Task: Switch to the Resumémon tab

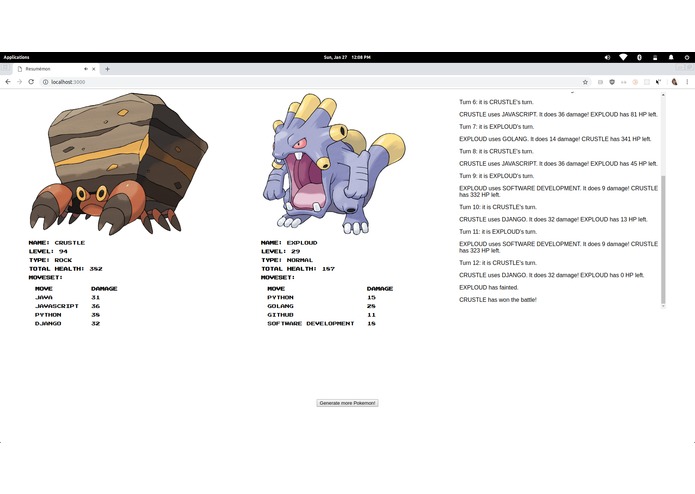Action: (x=51, y=69)
